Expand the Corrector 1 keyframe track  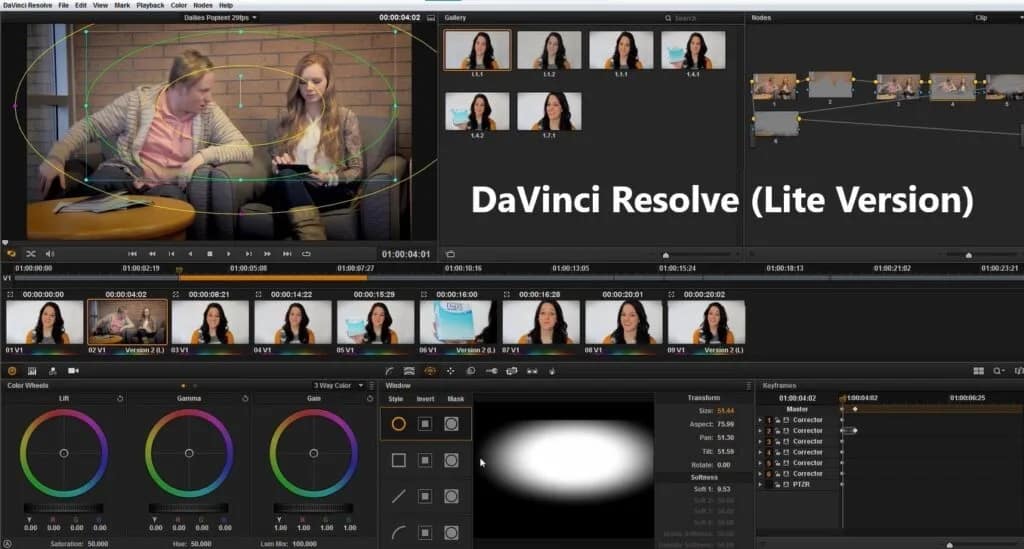tap(760, 420)
